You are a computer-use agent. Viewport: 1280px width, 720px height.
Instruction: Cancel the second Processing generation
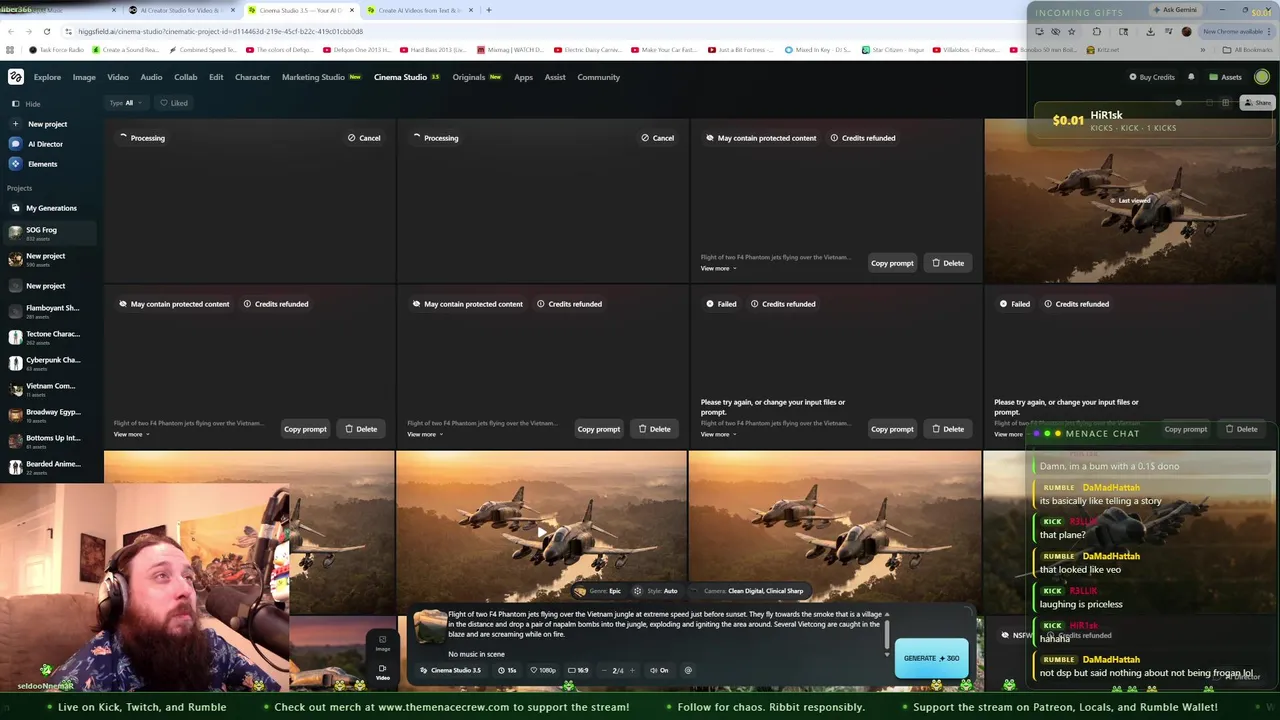[658, 138]
